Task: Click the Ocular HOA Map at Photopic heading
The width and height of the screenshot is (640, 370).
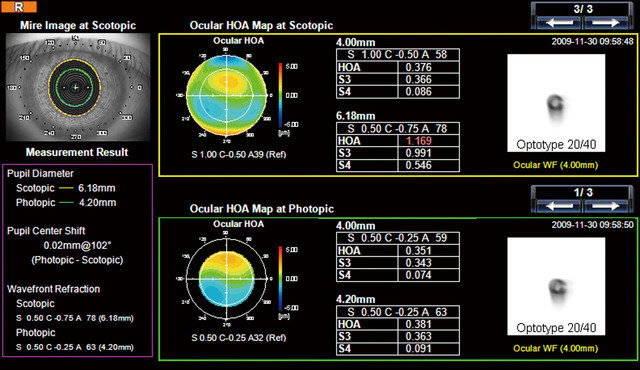Action: coord(262,209)
